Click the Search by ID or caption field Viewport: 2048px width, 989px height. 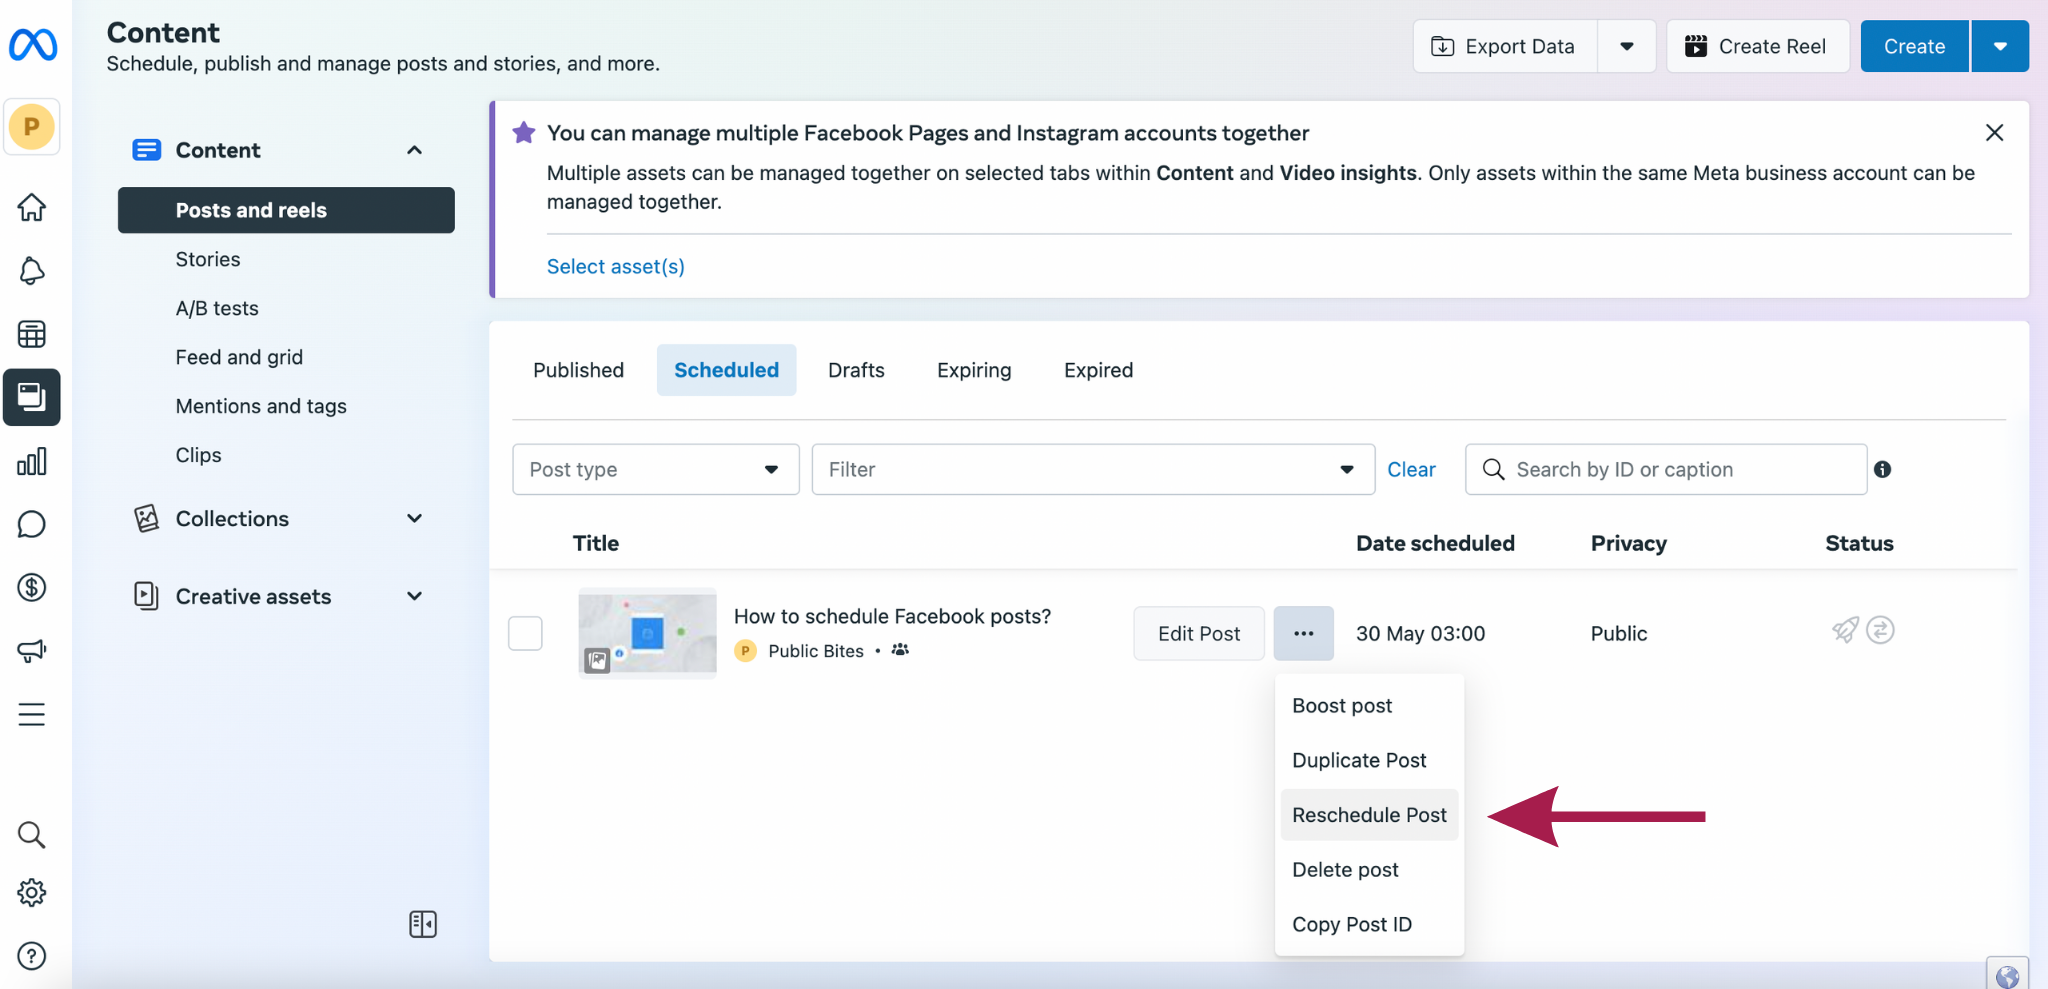(x=1680, y=469)
